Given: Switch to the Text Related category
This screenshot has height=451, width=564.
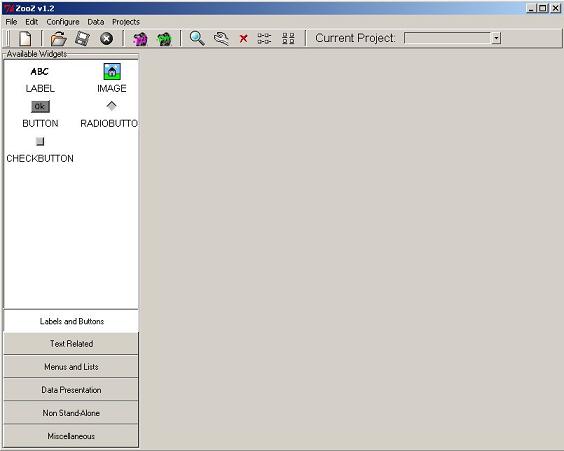Looking at the screenshot, I should point(71,343).
